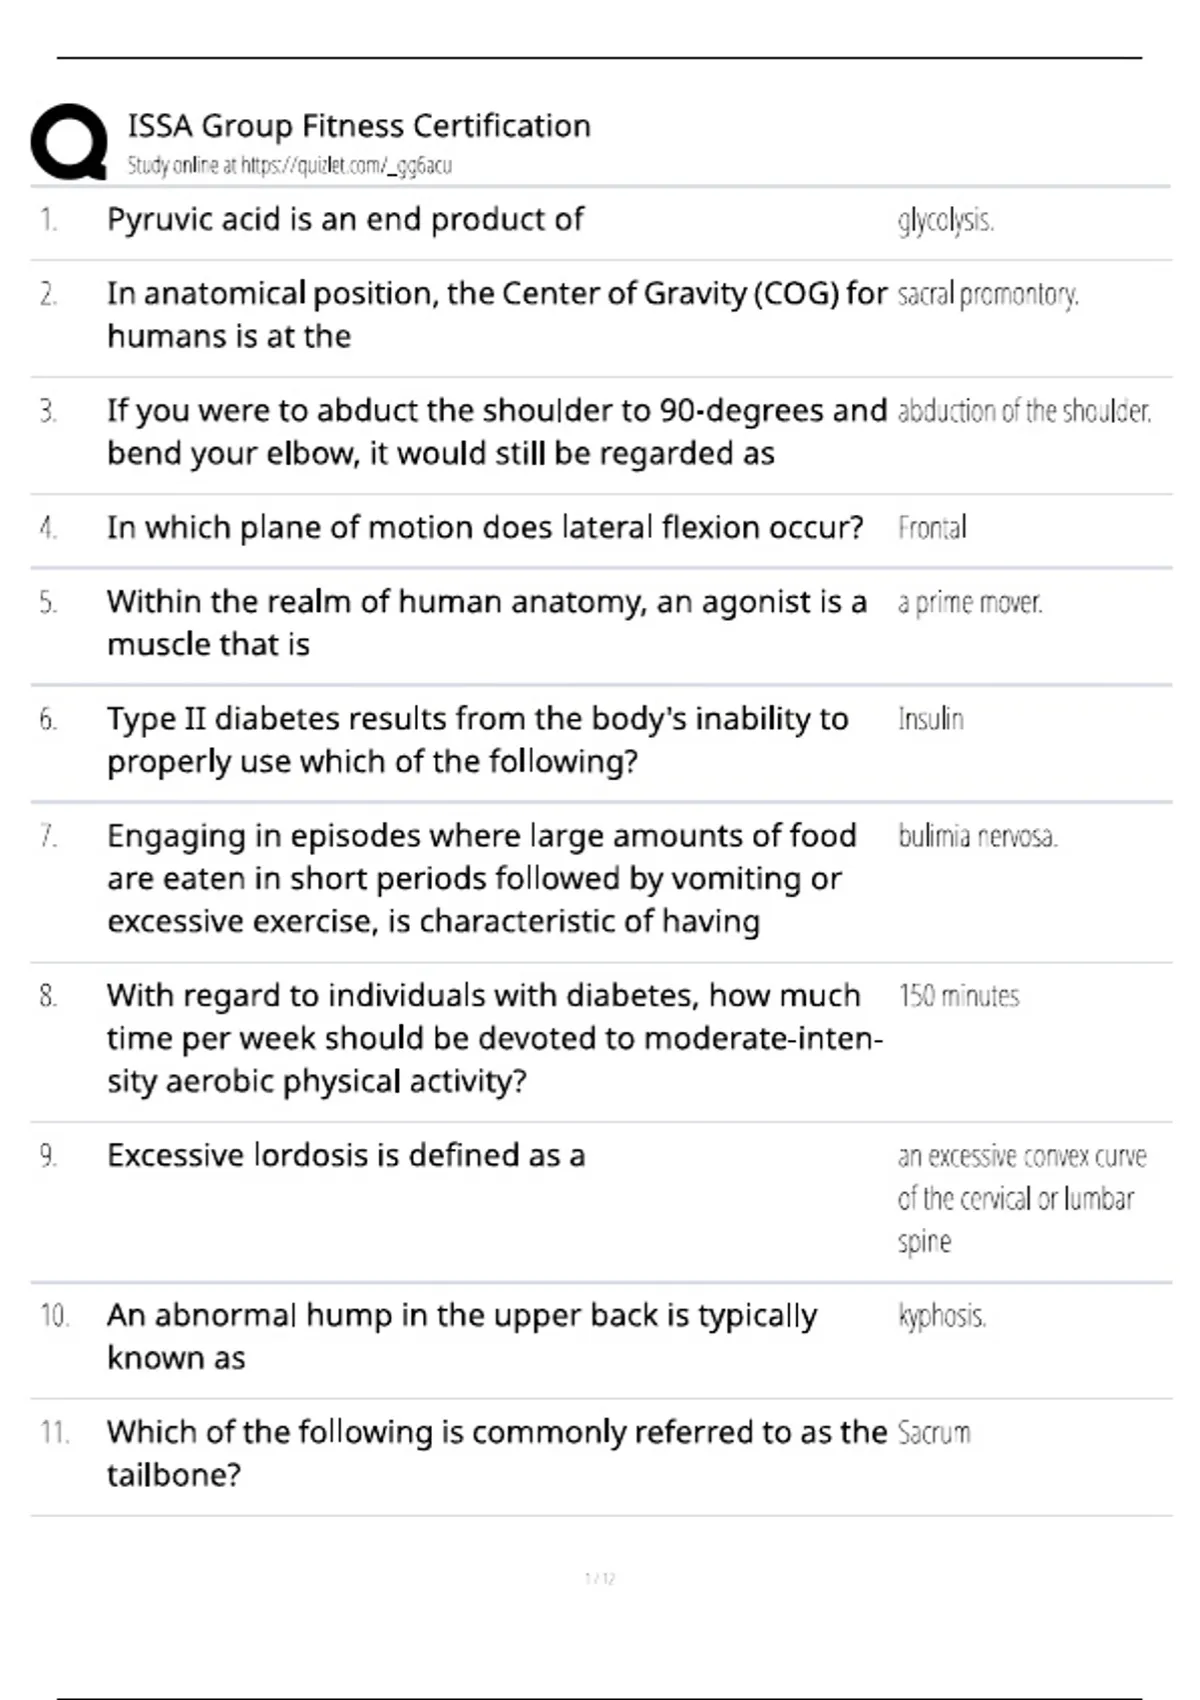1200x1700 pixels.
Task: Click the 'a prime mover.' answer
Action: point(969,603)
